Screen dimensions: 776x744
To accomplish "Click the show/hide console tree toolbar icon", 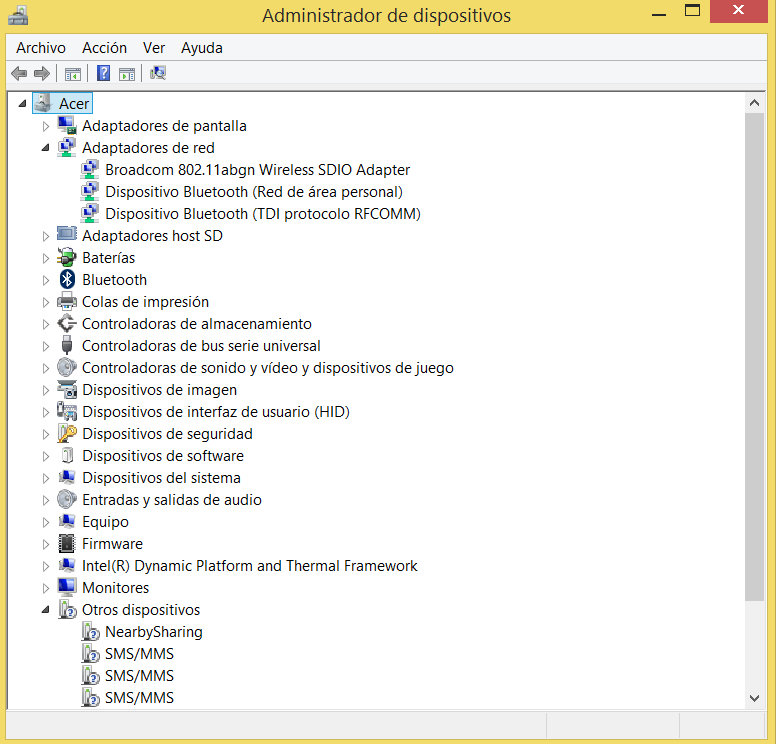I will click(x=73, y=74).
